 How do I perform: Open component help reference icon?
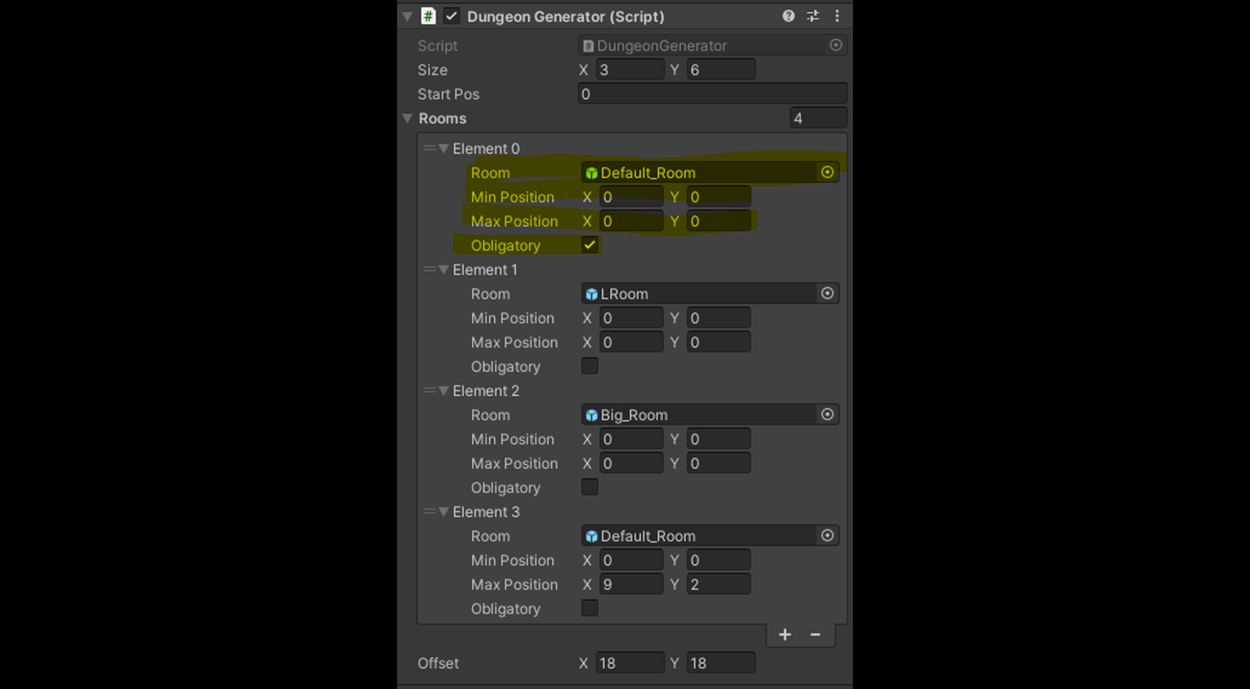[x=788, y=16]
